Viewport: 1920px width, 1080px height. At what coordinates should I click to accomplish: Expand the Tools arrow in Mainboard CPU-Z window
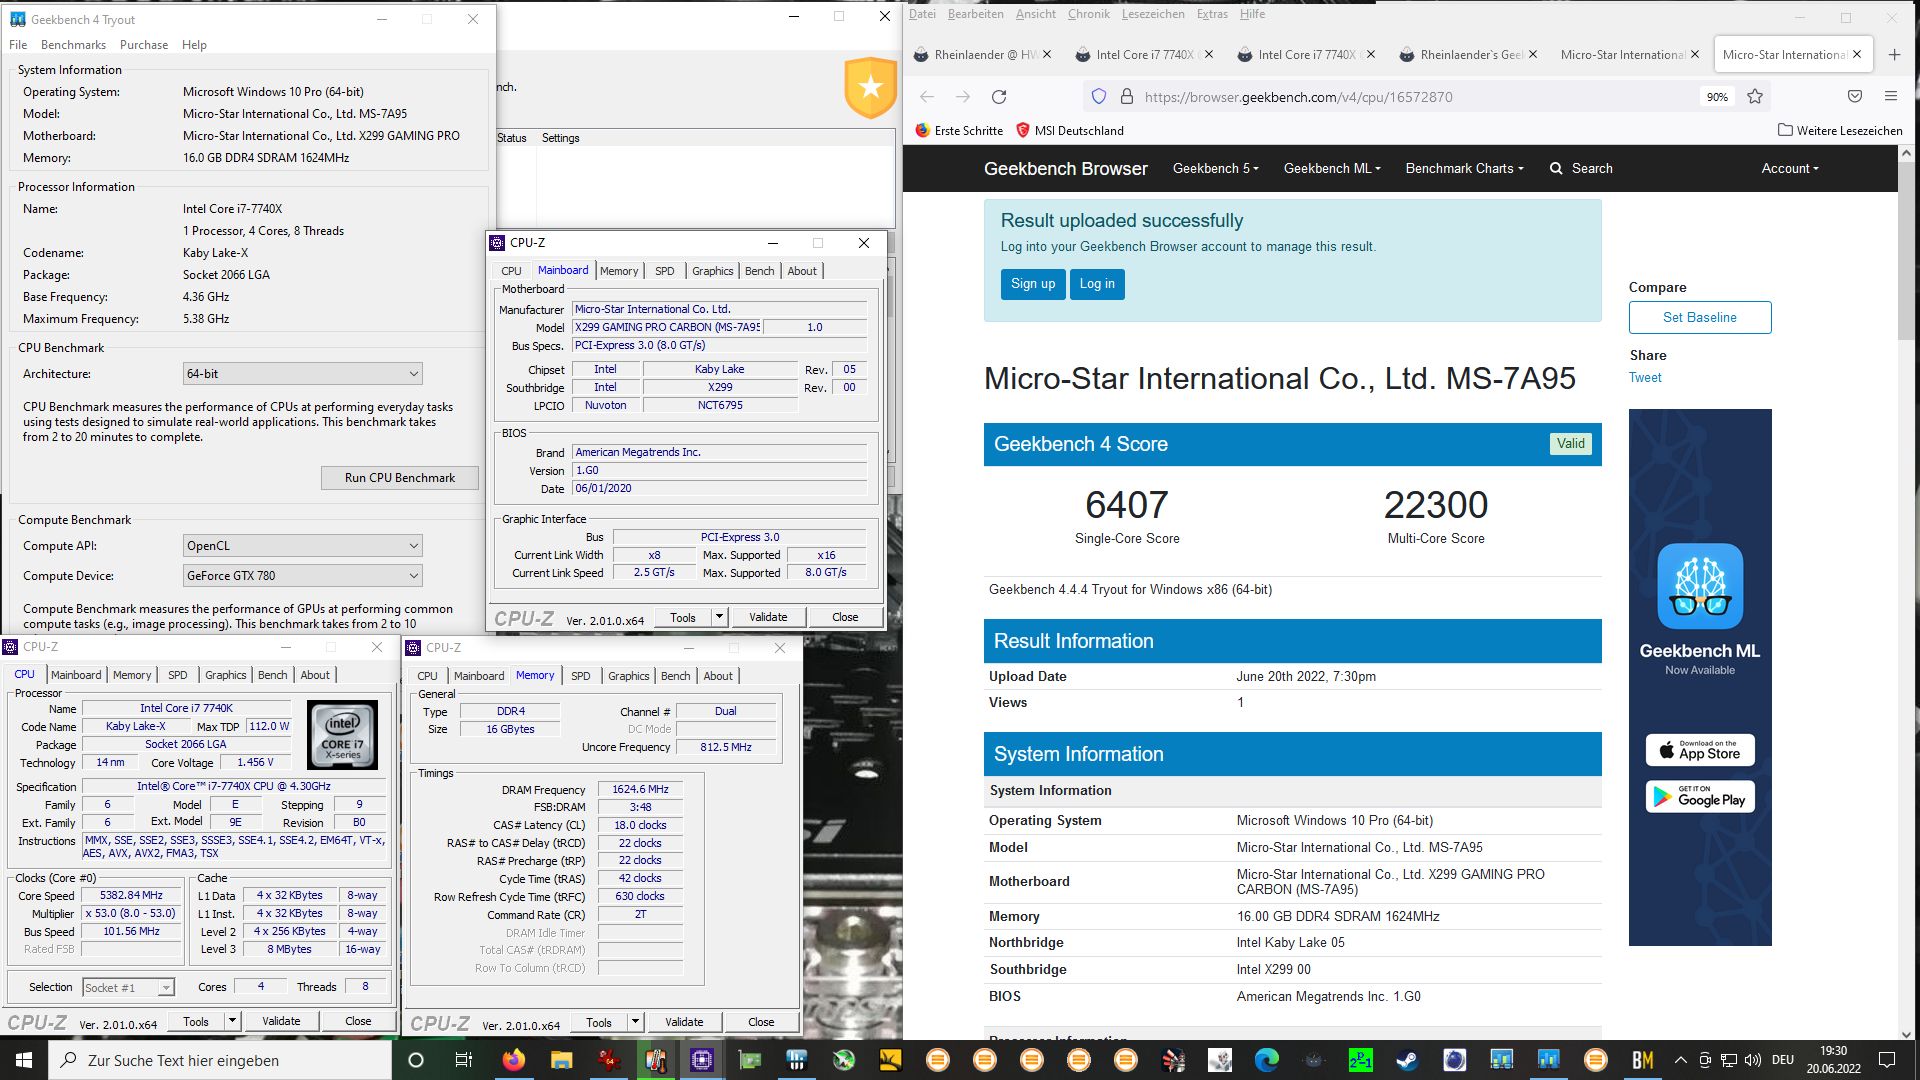pos(718,617)
